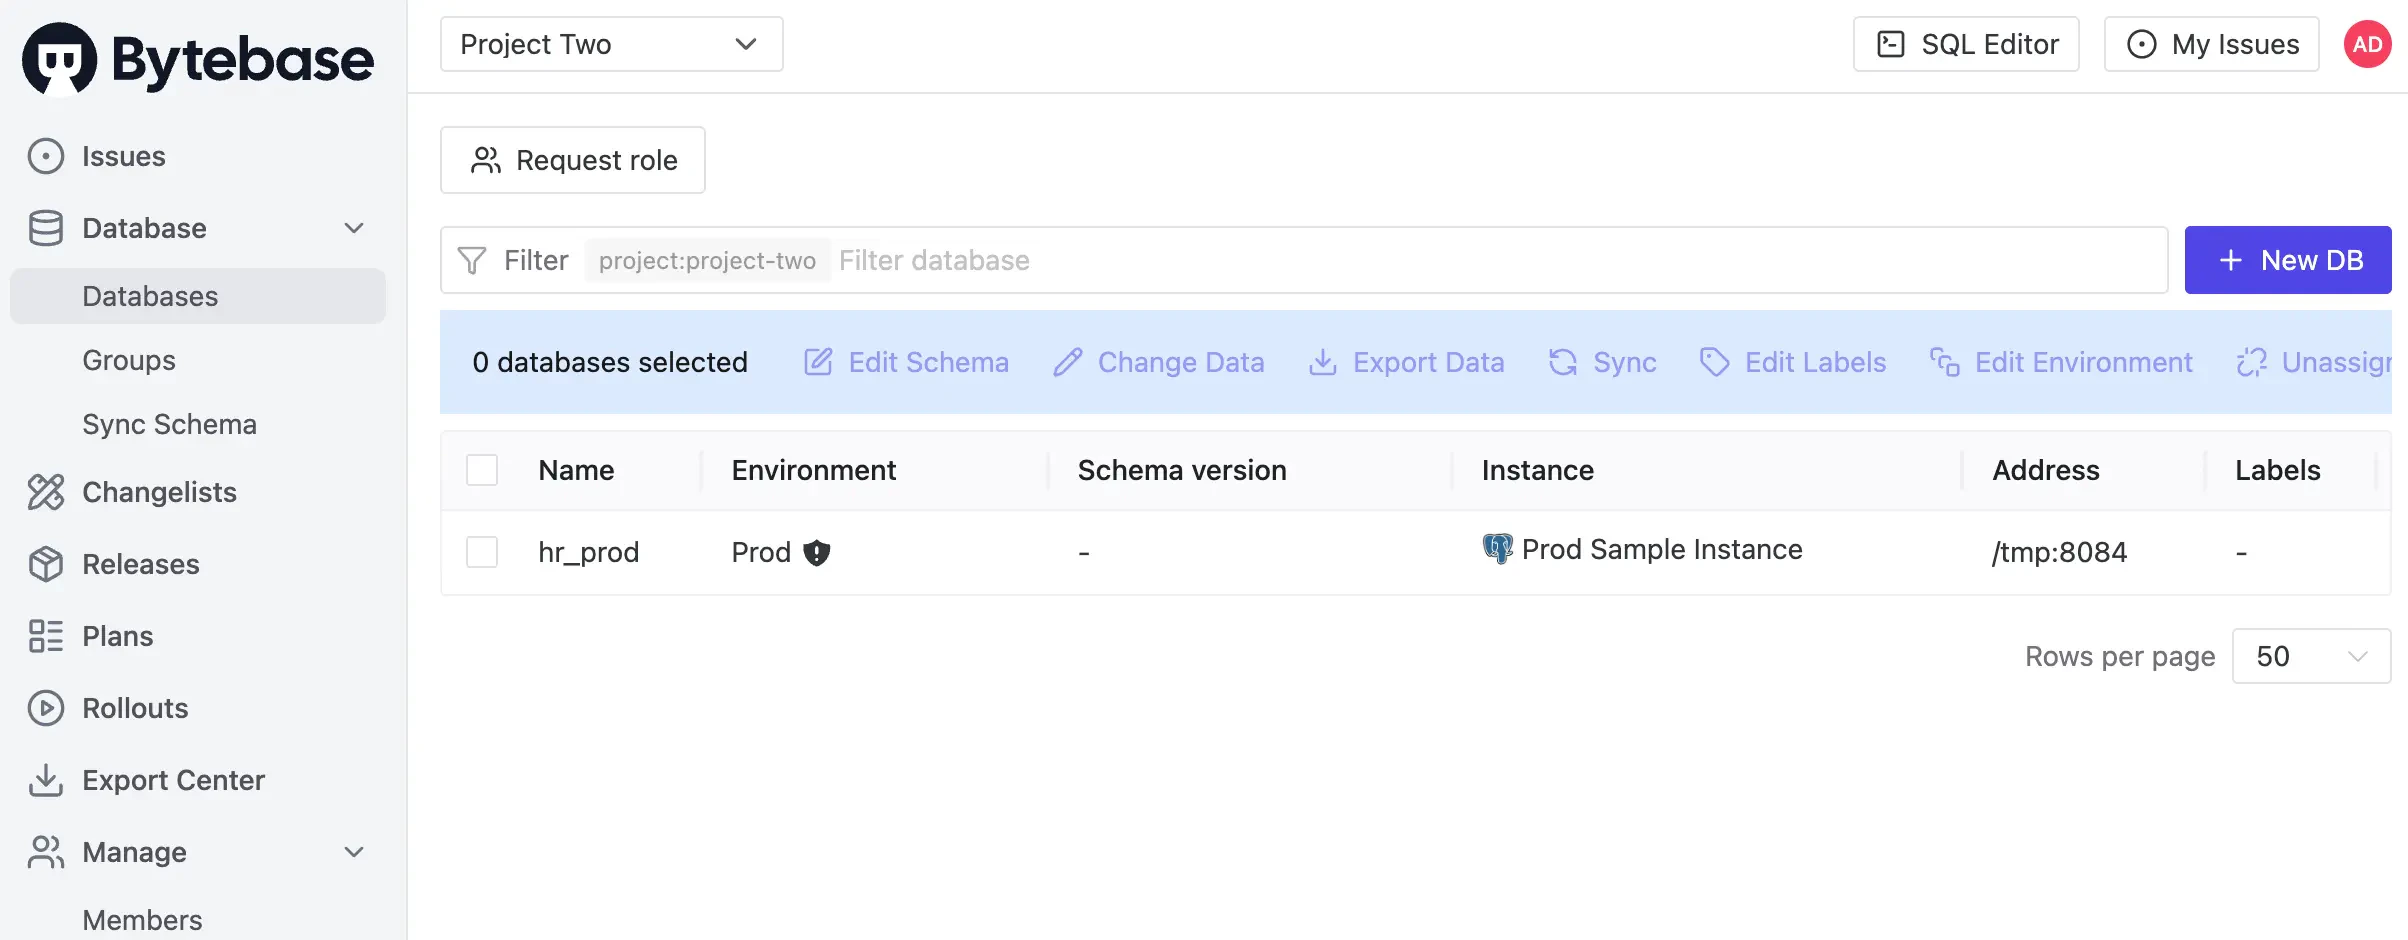Open the SQL Editor
The image size is (2408, 940).
(1966, 44)
